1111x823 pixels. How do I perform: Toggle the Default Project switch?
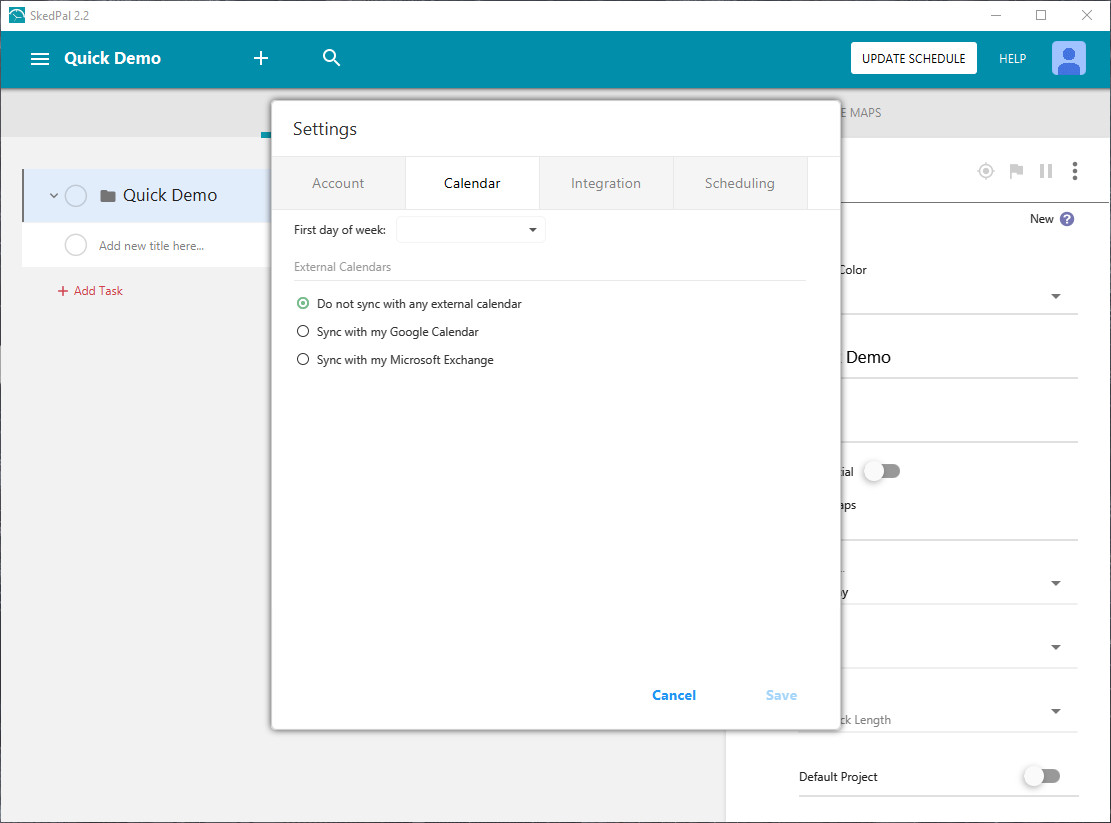tap(1042, 776)
